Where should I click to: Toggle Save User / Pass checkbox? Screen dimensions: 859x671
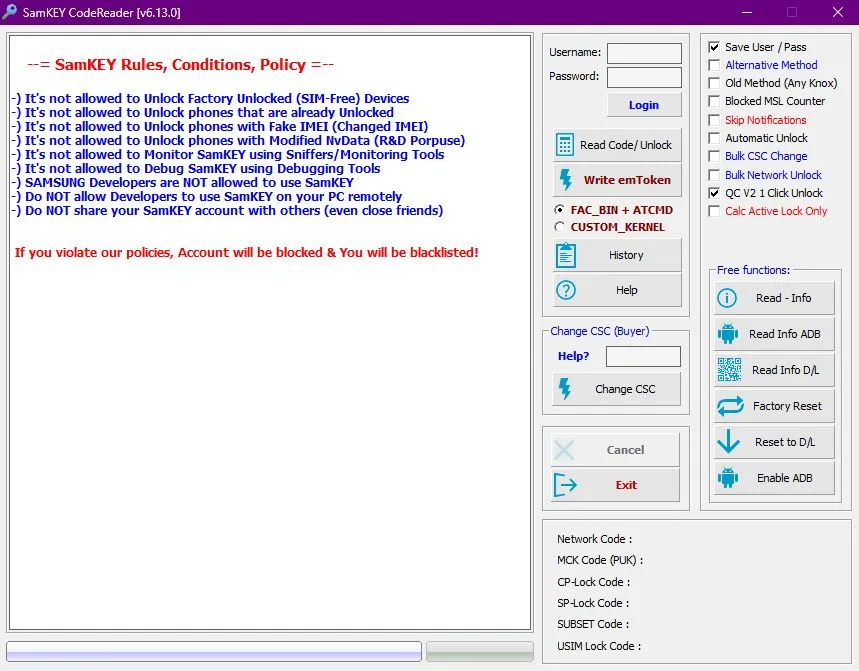coord(714,47)
